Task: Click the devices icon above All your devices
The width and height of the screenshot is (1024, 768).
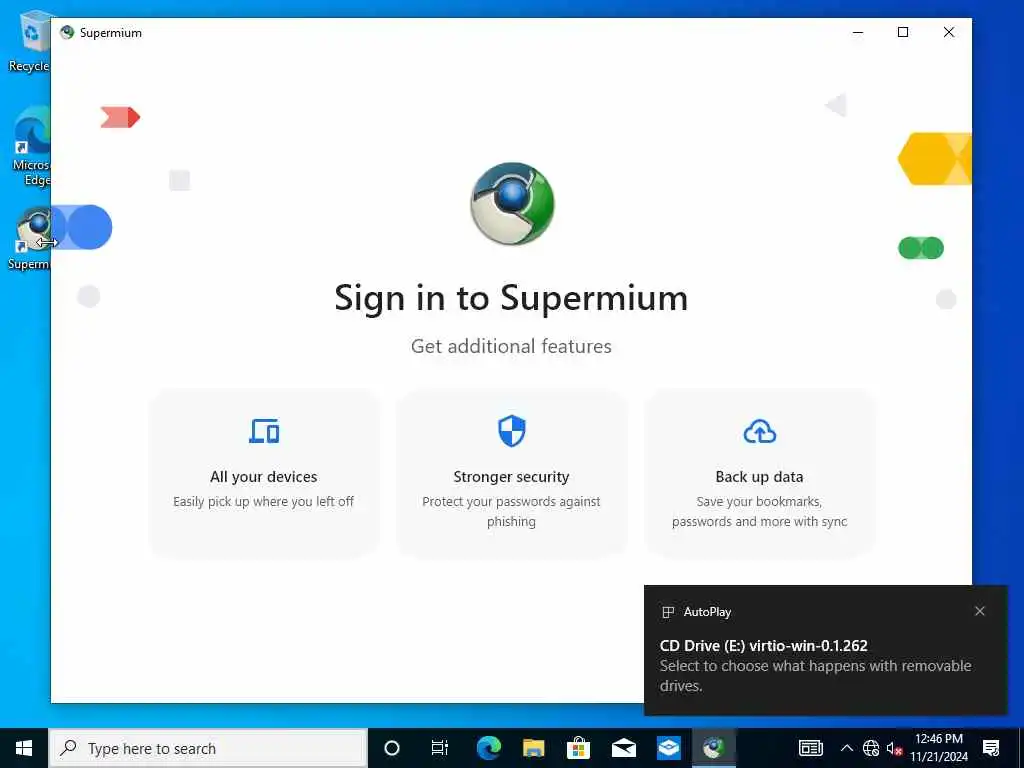Action: (x=264, y=431)
